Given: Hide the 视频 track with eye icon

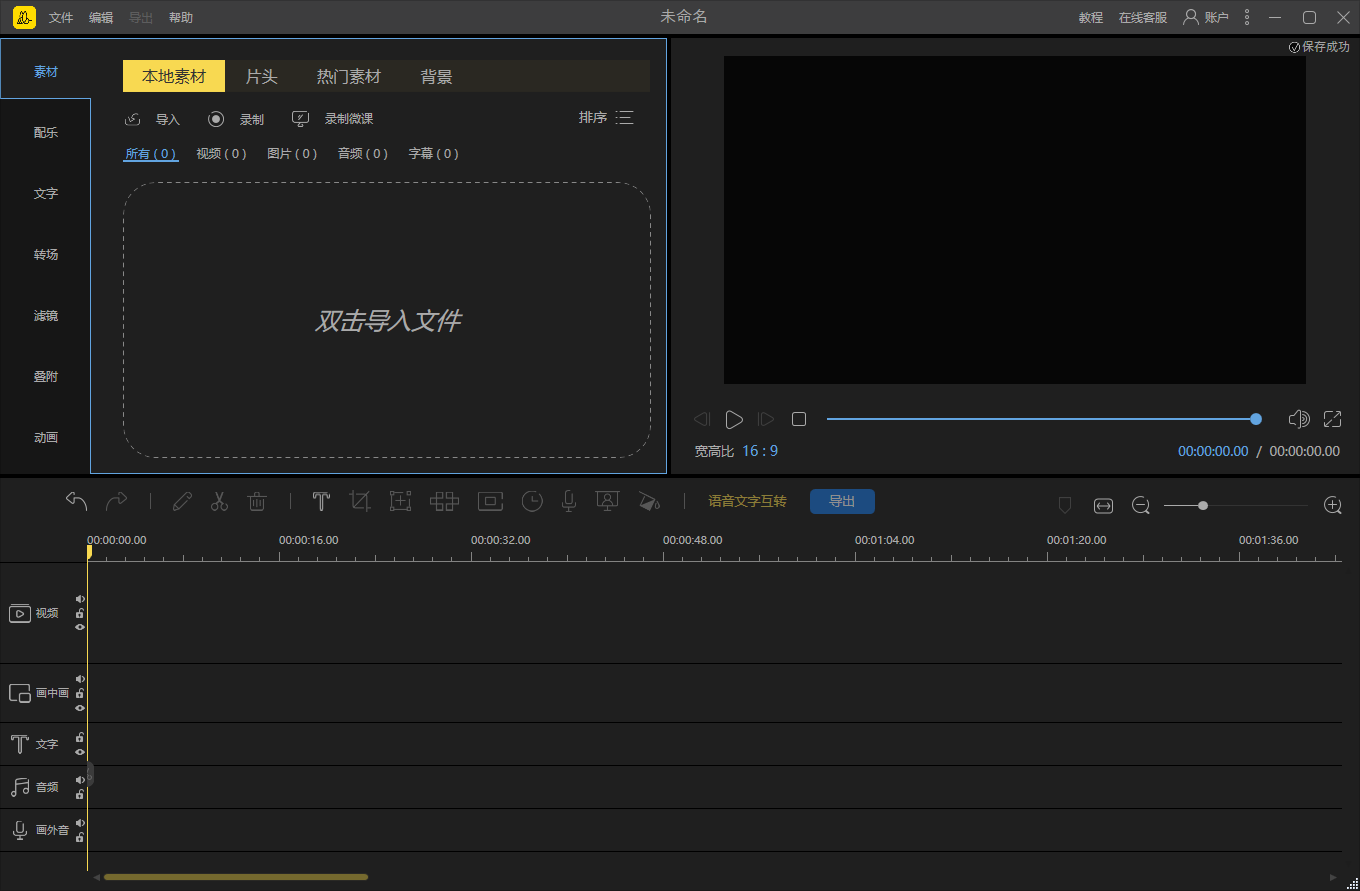Looking at the screenshot, I should click(x=80, y=627).
